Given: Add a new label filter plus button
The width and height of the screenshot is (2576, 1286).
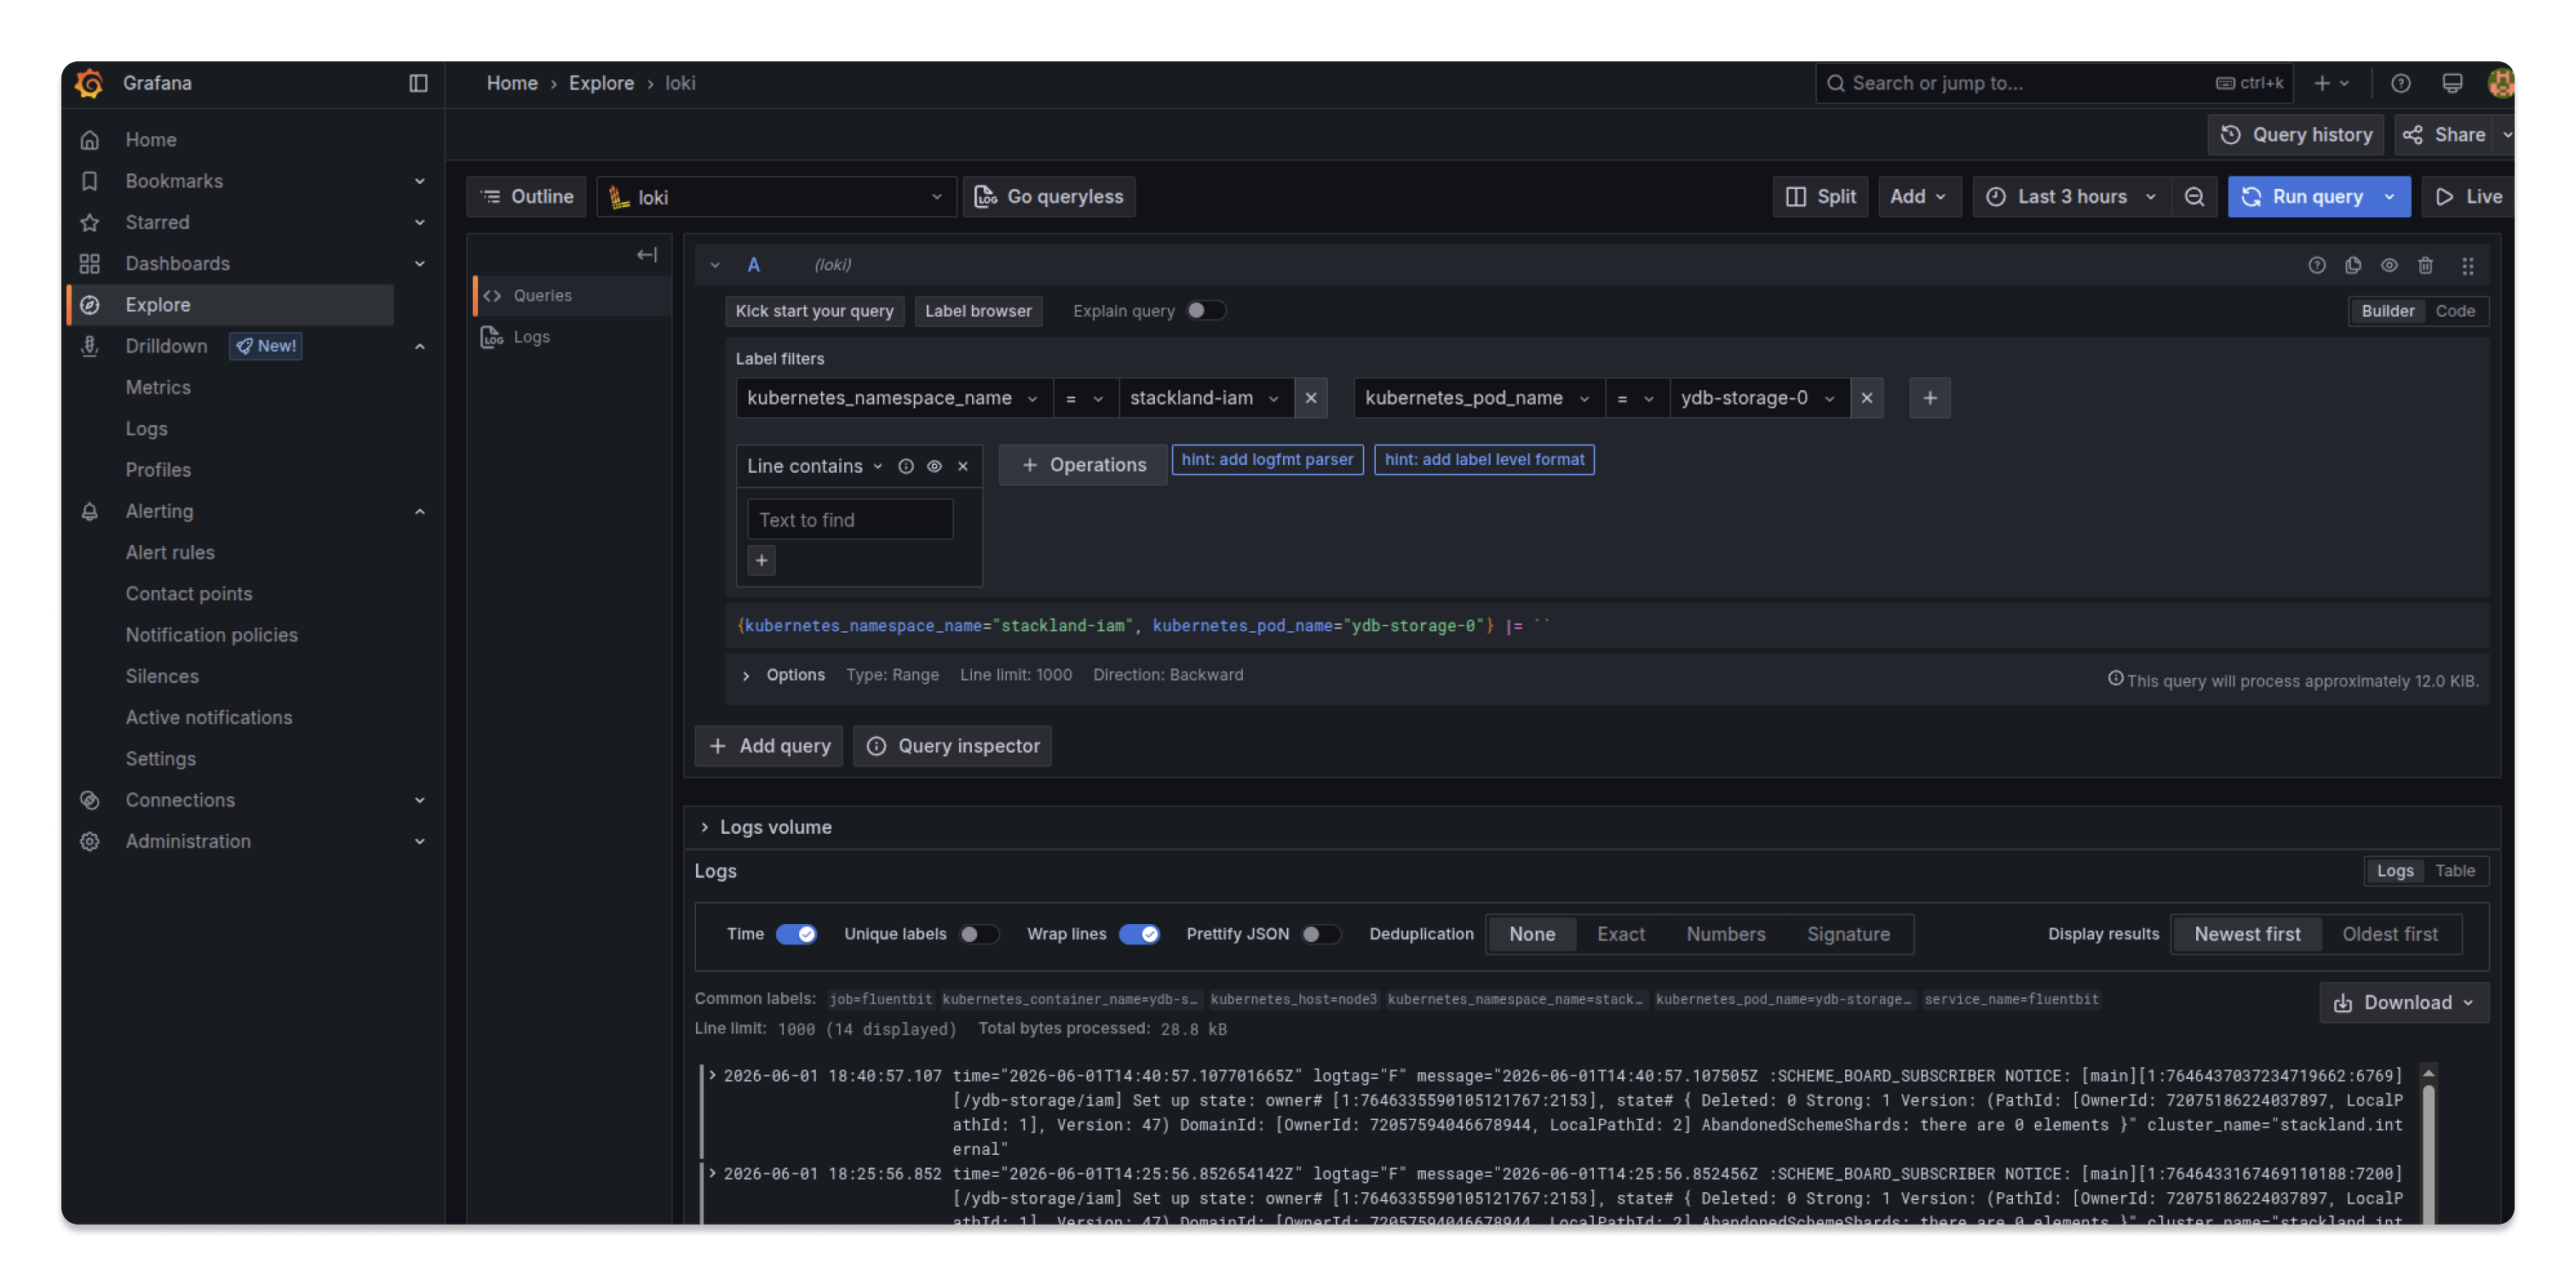Looking at the screenshot, I should click(1929, 398).
